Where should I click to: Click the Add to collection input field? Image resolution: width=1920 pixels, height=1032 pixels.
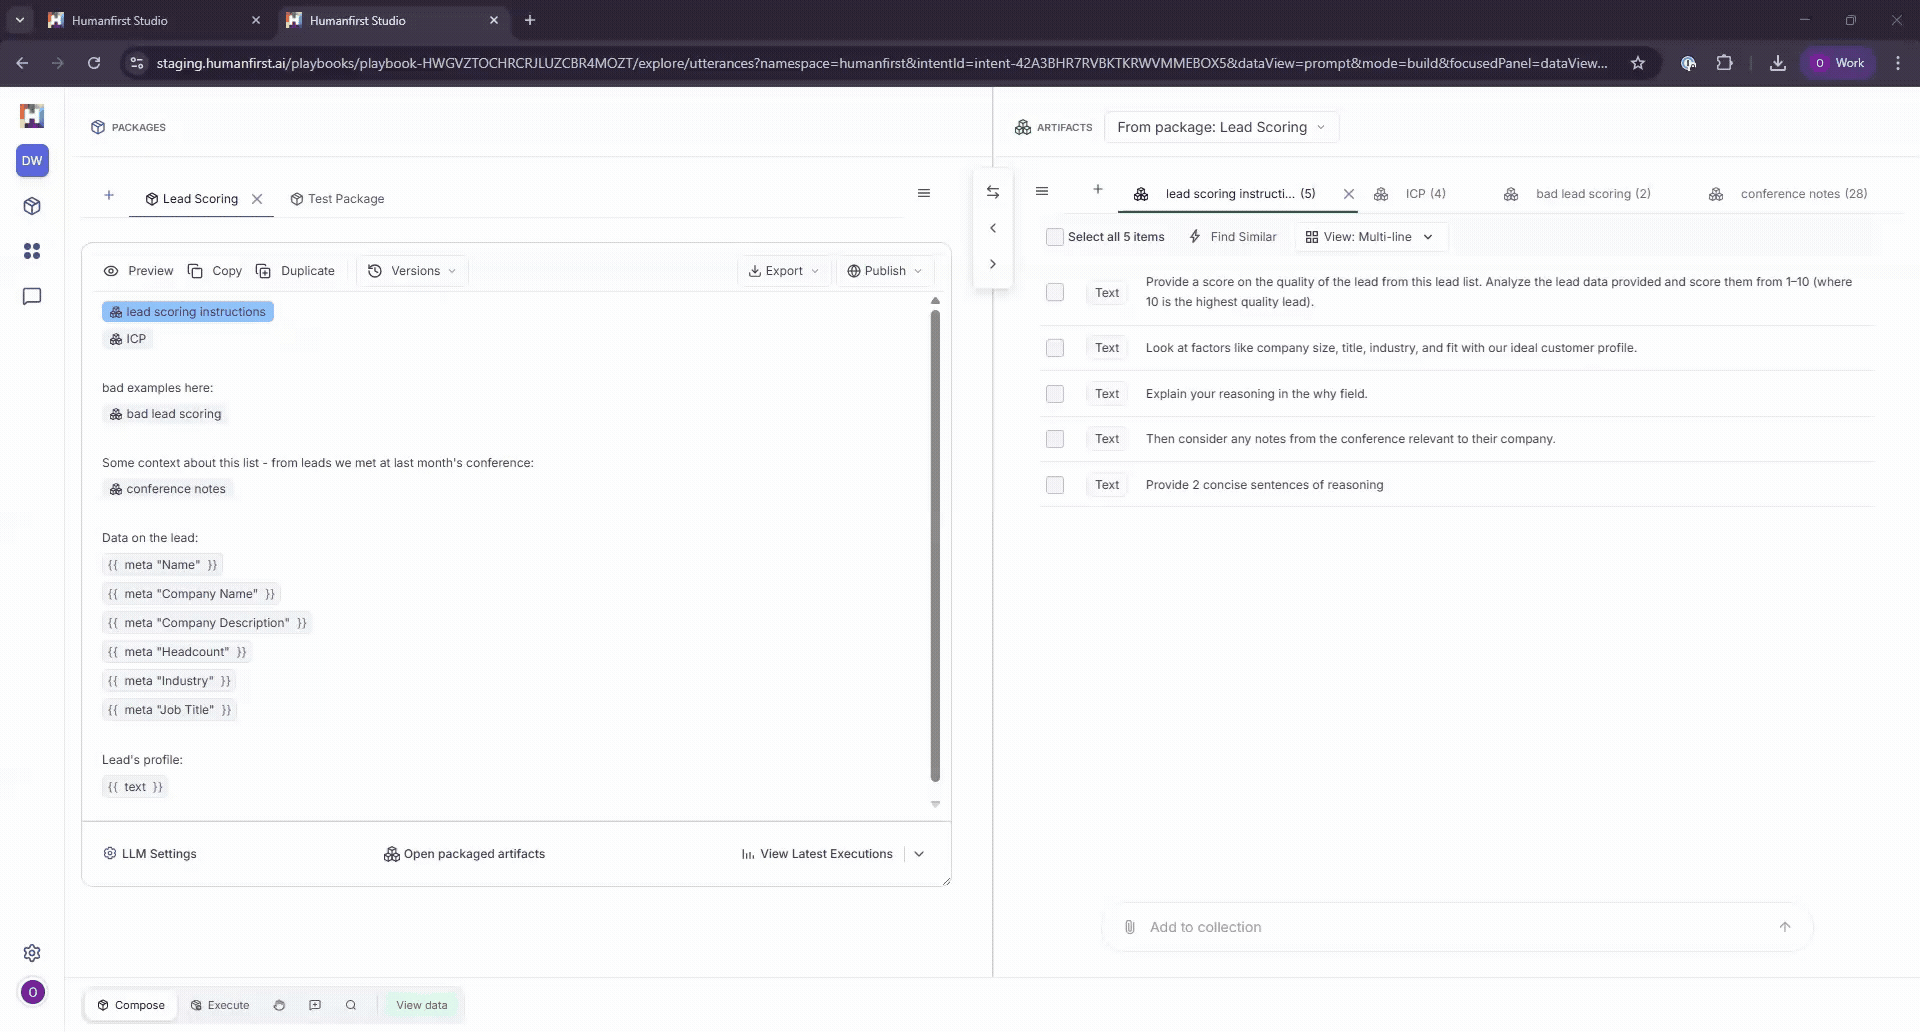[x=1400, y=927]
